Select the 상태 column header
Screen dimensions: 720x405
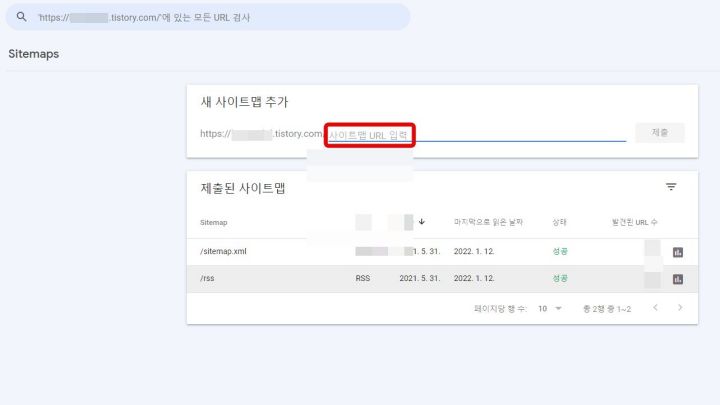[559, 222]
